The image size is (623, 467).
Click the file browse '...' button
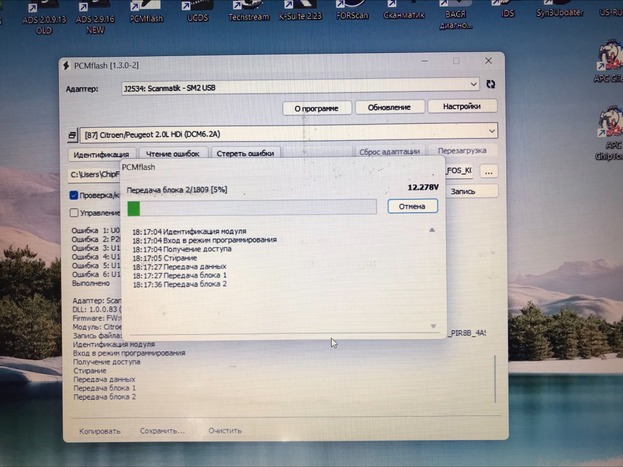click(x=489, y=172)
